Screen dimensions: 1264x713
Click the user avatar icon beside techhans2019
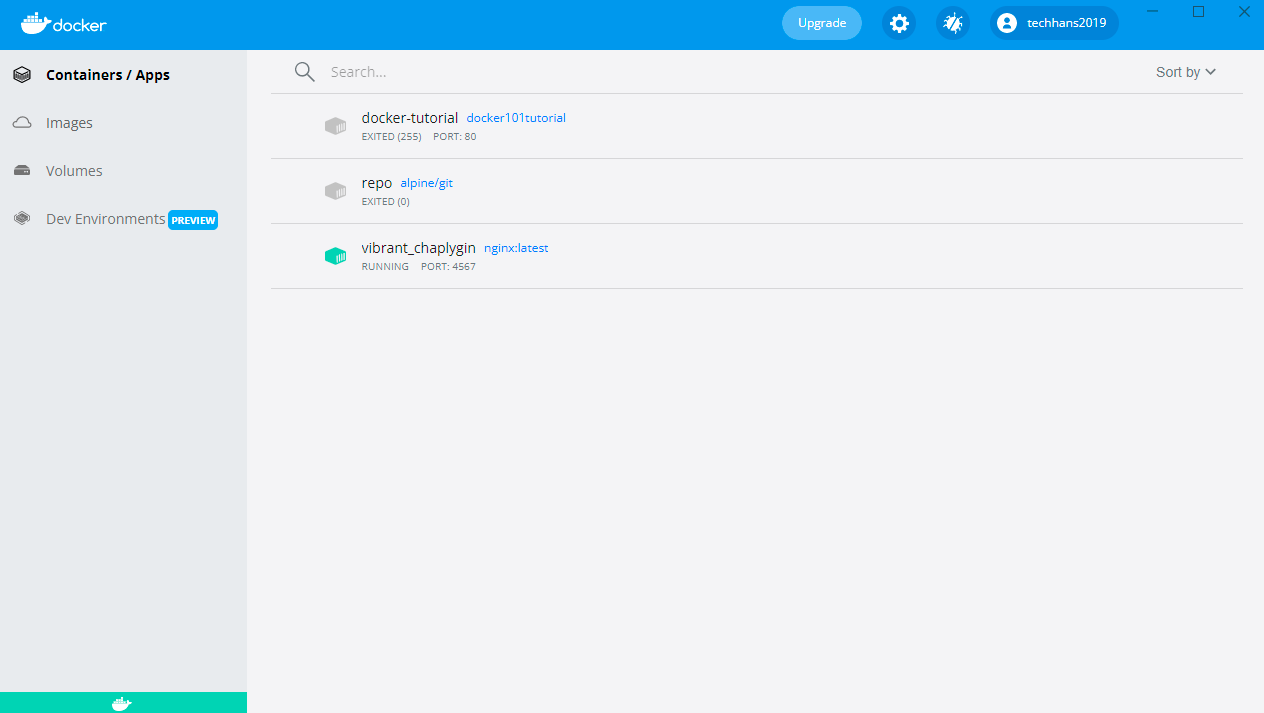point(1007,23)
